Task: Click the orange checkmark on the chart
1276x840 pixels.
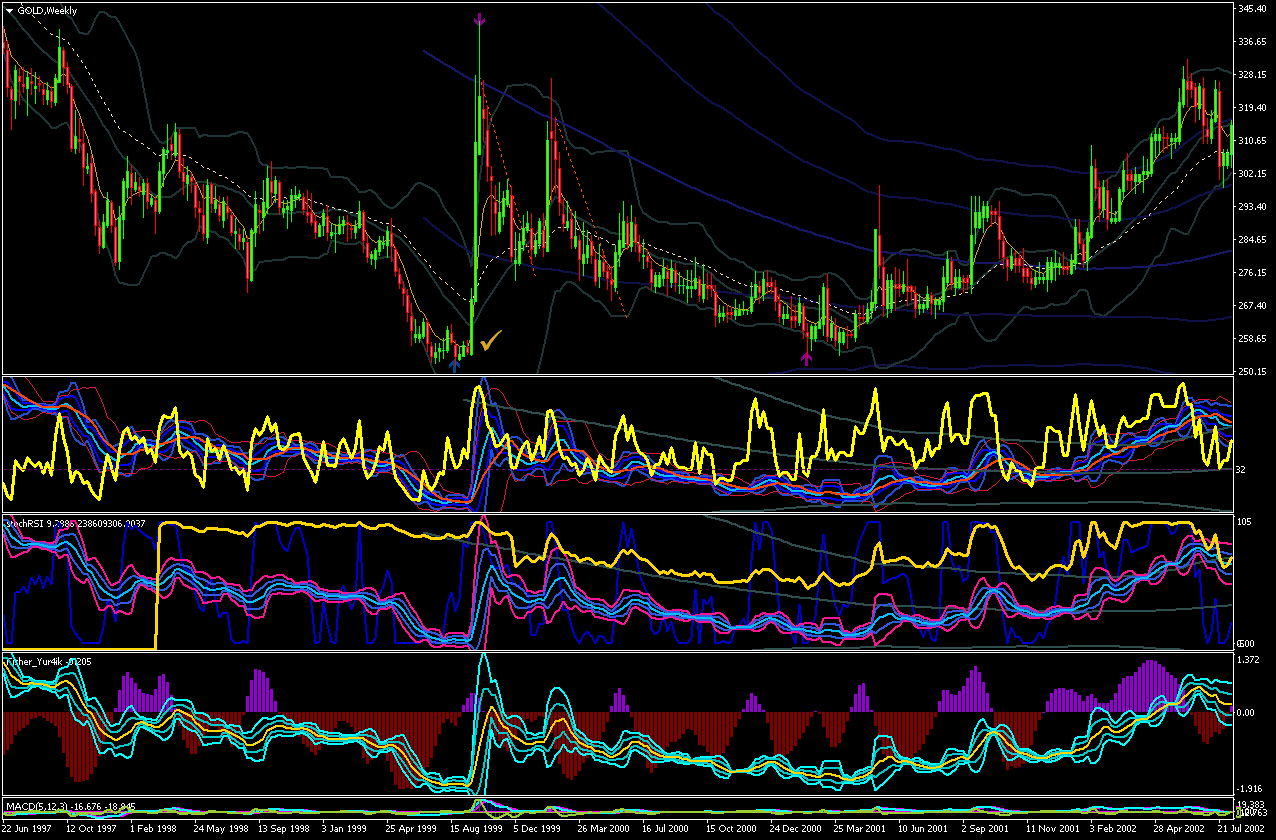Action: [x=490, y=340]
